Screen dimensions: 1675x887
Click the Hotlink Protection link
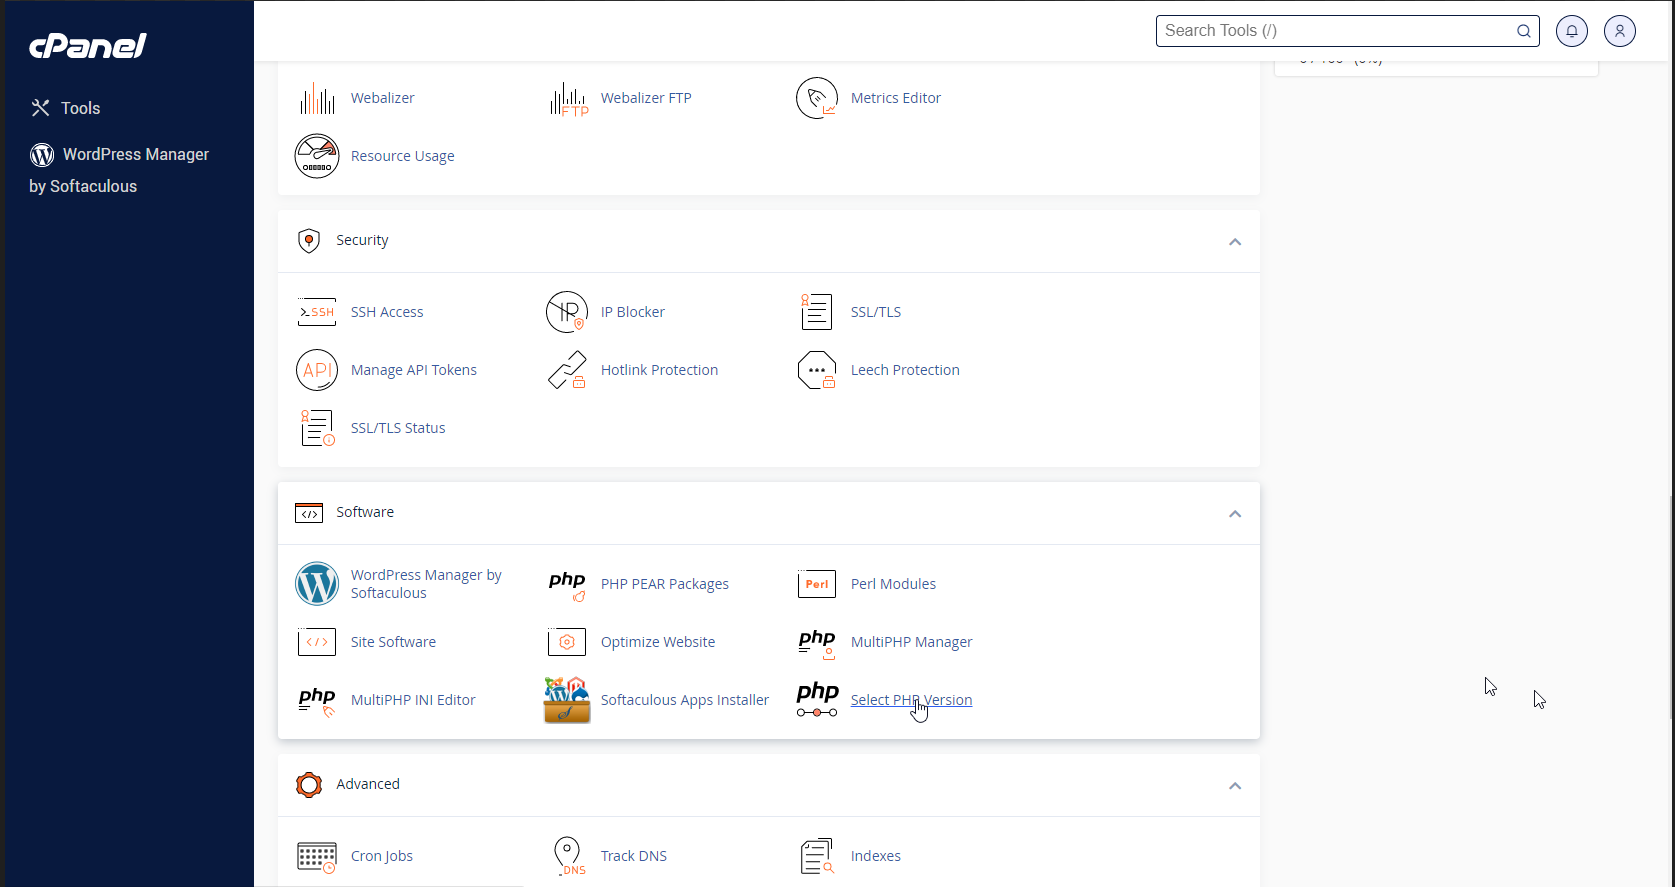(659, 370)
